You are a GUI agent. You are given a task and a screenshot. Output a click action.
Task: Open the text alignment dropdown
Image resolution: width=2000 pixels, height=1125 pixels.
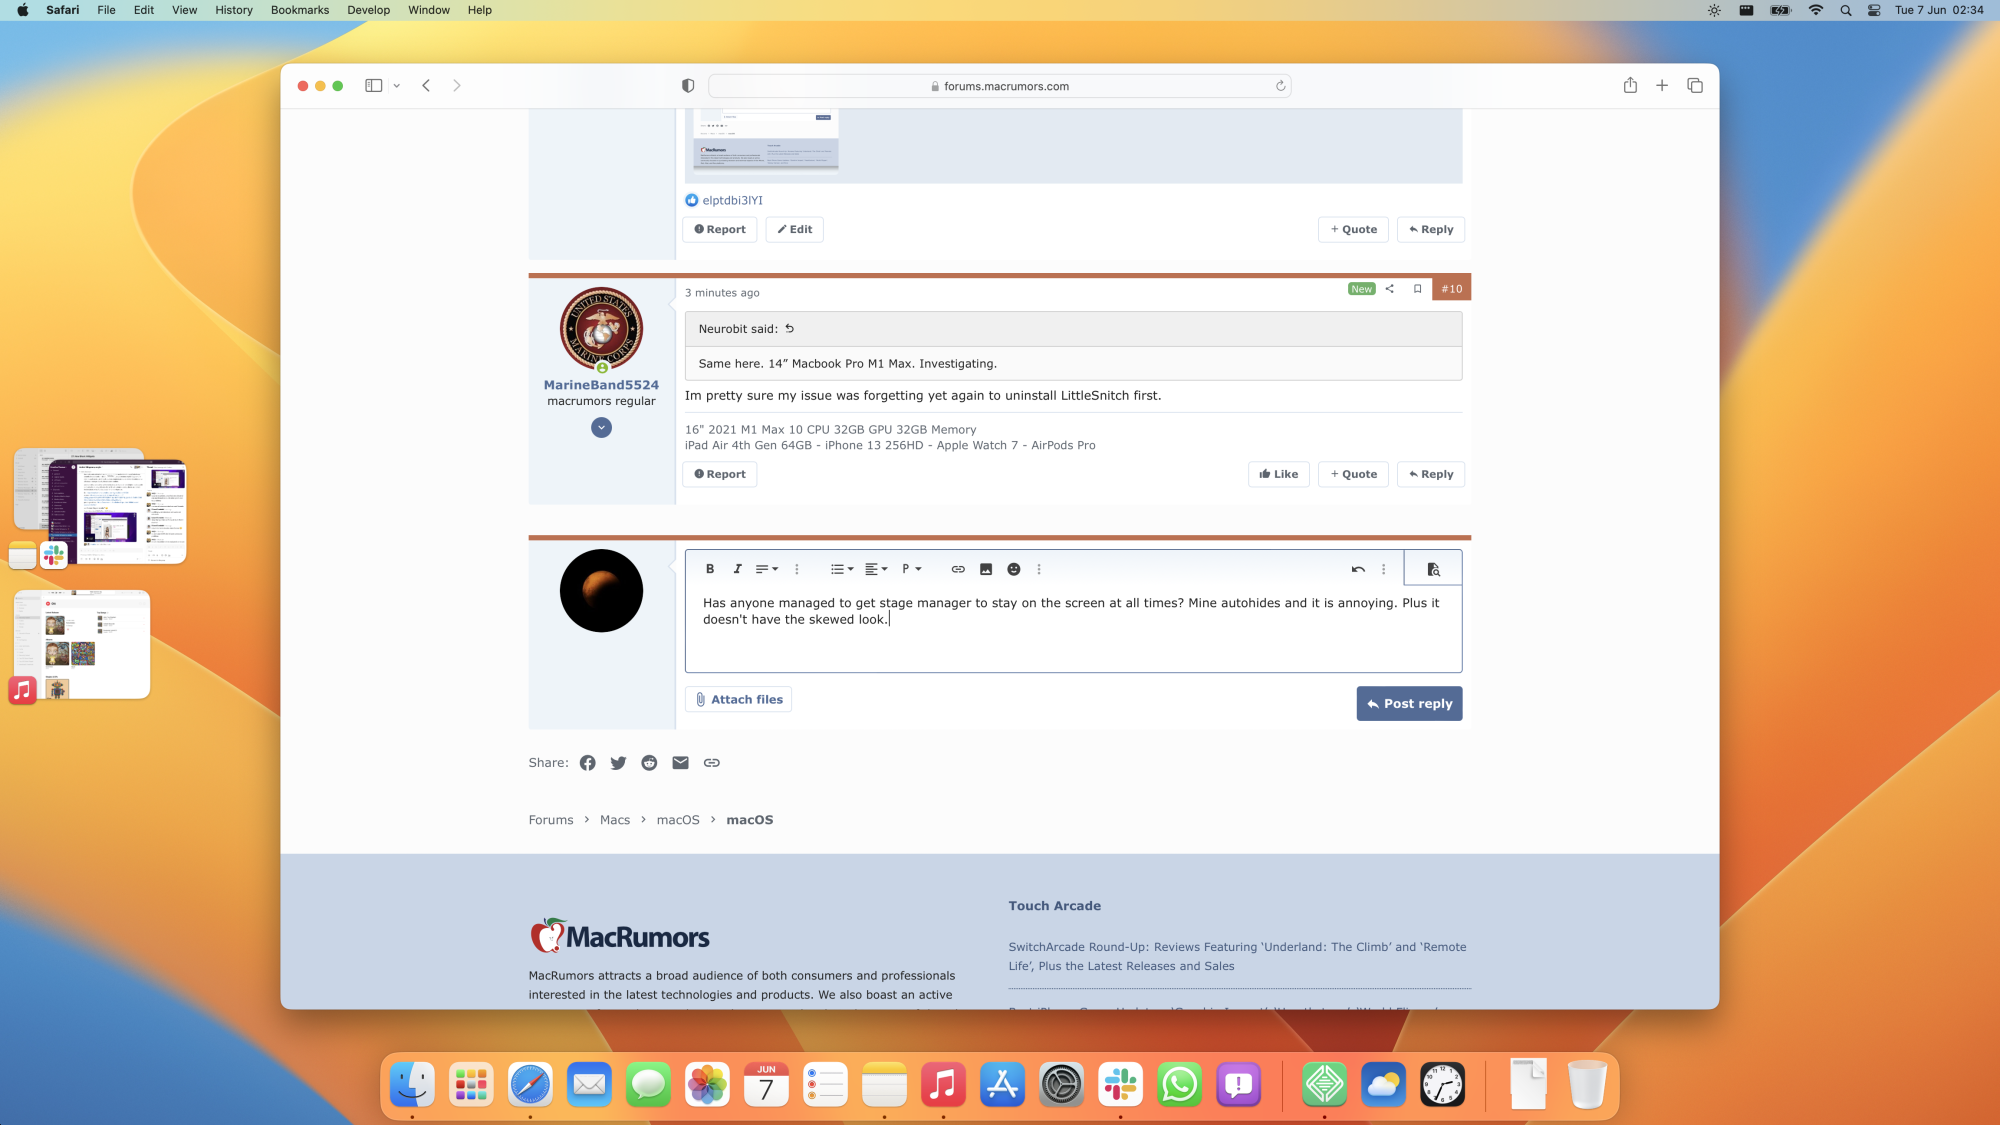tap(876, 569)
